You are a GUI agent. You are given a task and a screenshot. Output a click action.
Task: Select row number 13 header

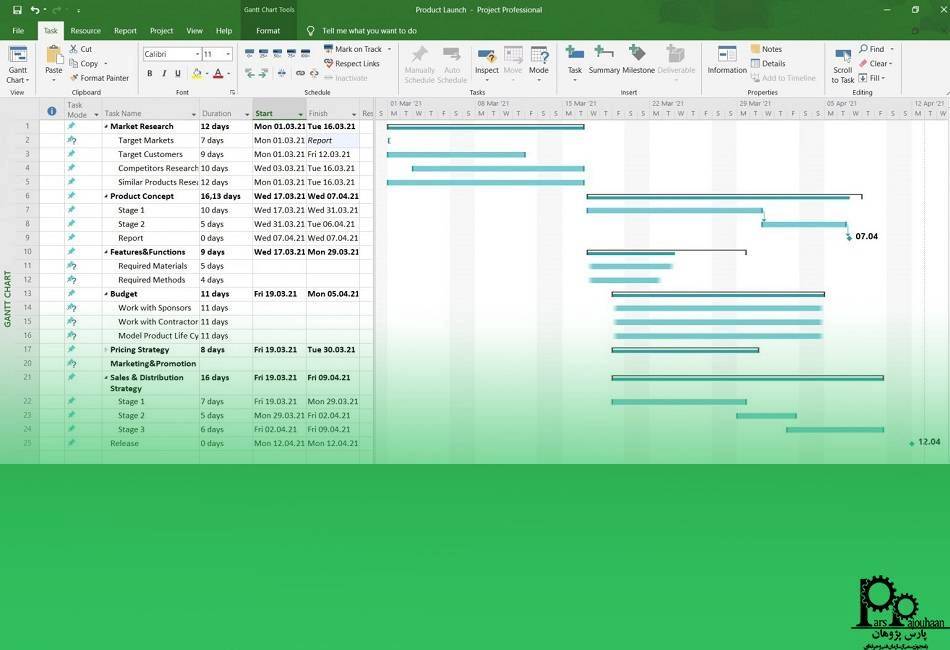click(27, 294)
